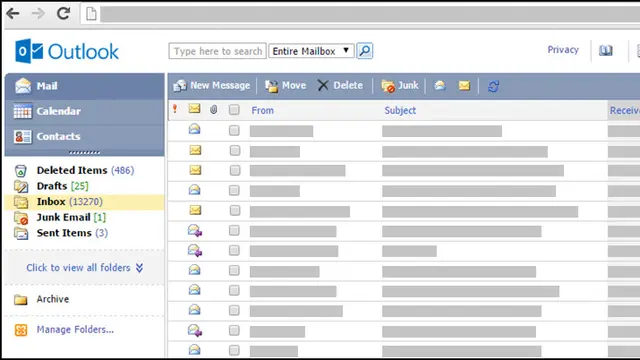Open the Contacts section
Screen dimensions: 640x360
click(84, 137)
